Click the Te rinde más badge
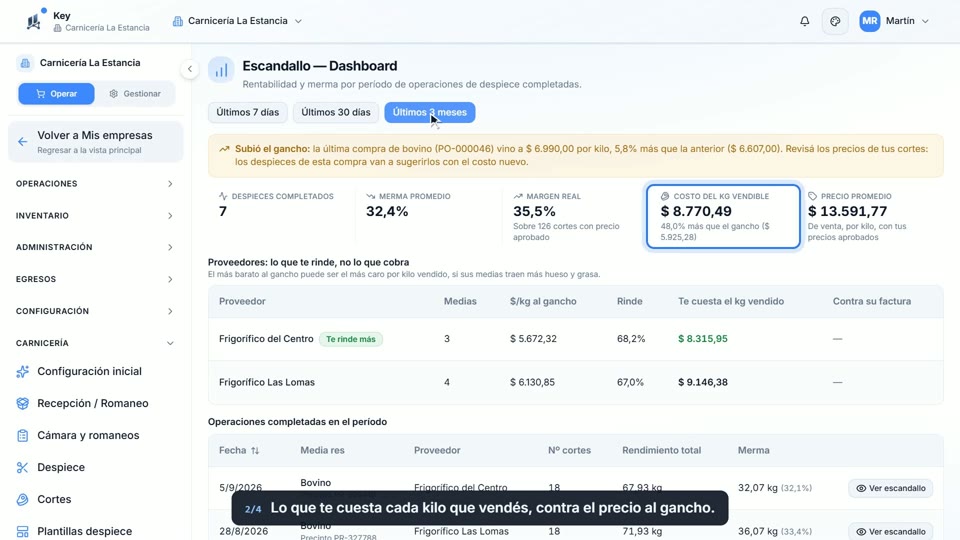960x540 pixels. tap(351, 339)
